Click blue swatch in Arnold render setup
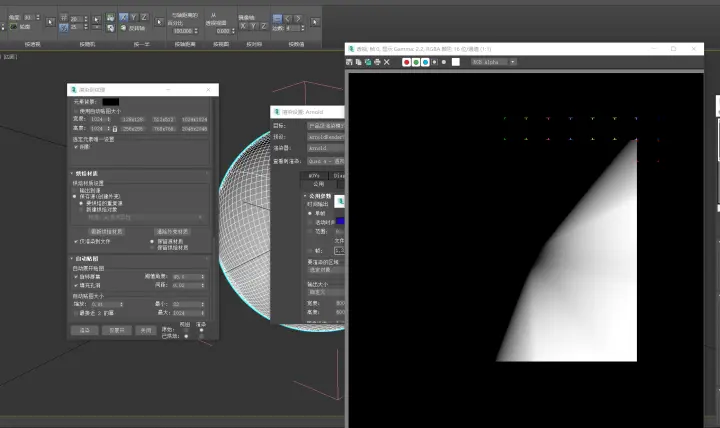 (x=340, y=222)
